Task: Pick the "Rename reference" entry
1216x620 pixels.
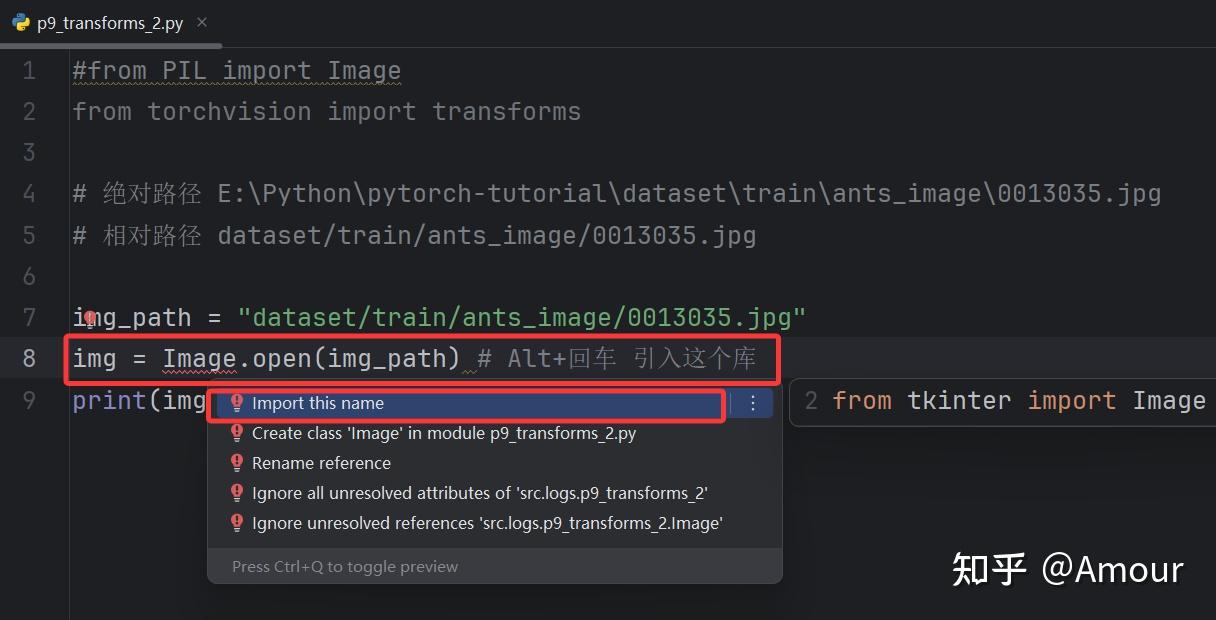Action: (x=321, y=463)
